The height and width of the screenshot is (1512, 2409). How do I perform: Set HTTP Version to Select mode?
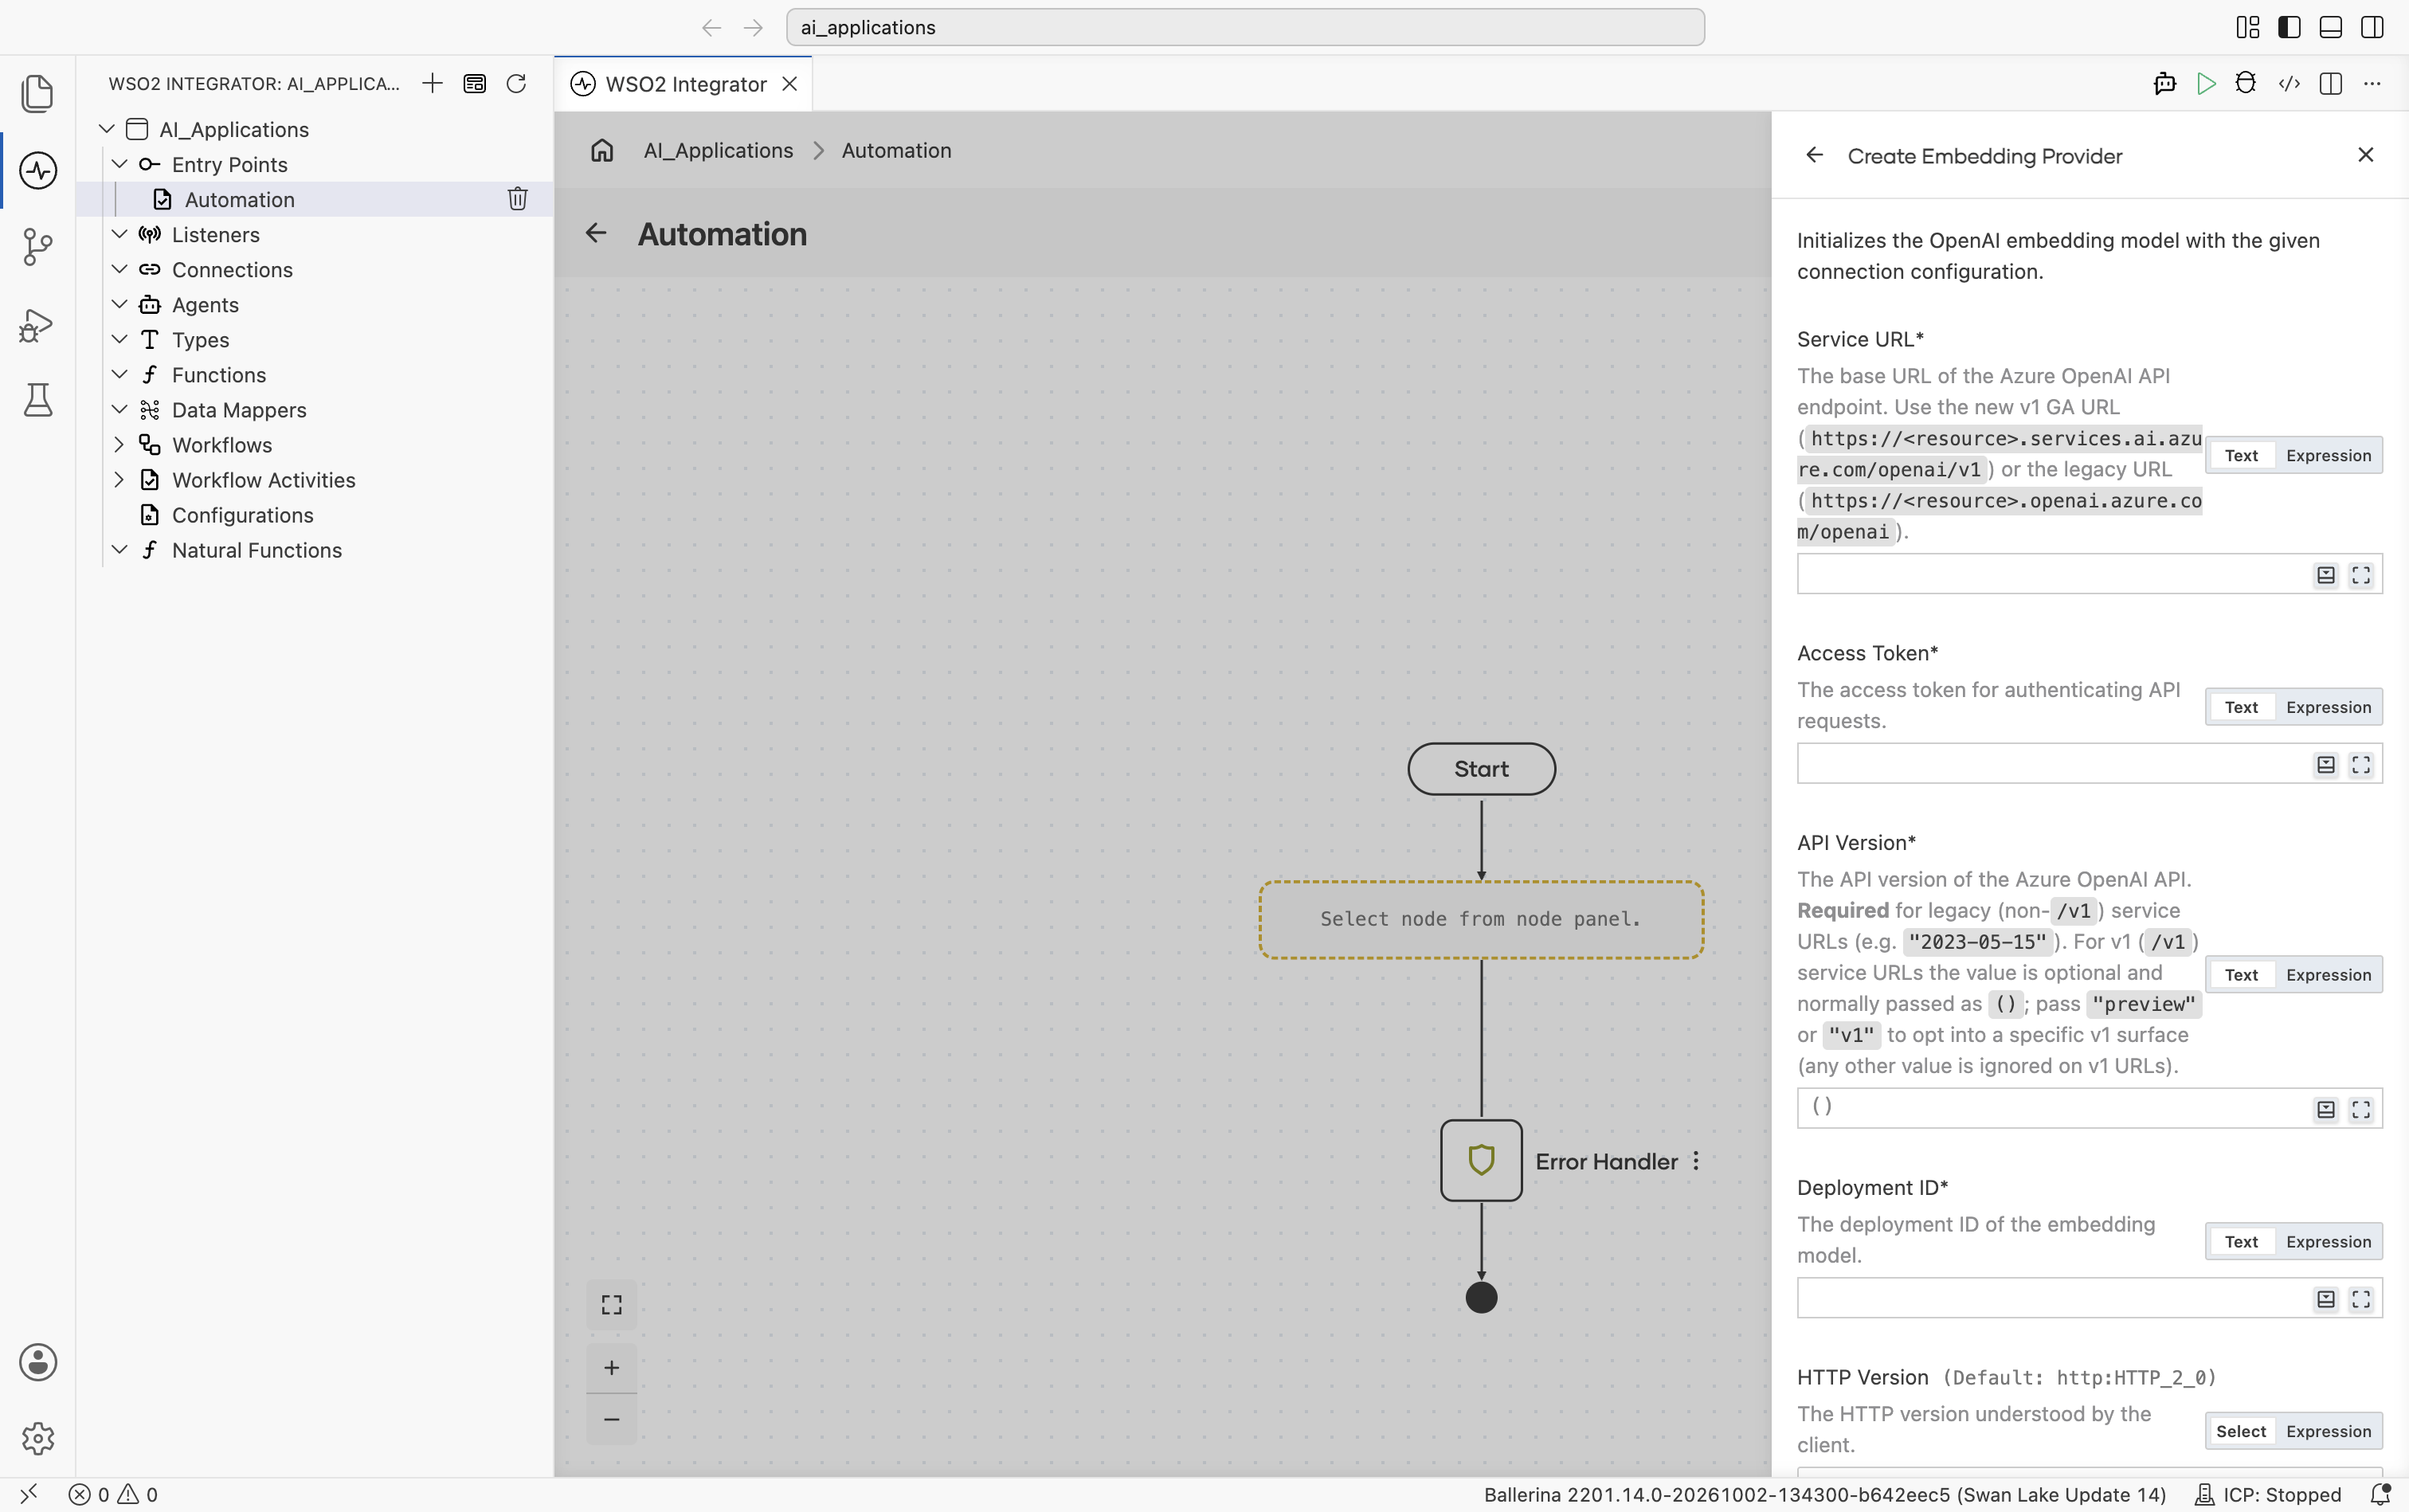[2241, 1431]
